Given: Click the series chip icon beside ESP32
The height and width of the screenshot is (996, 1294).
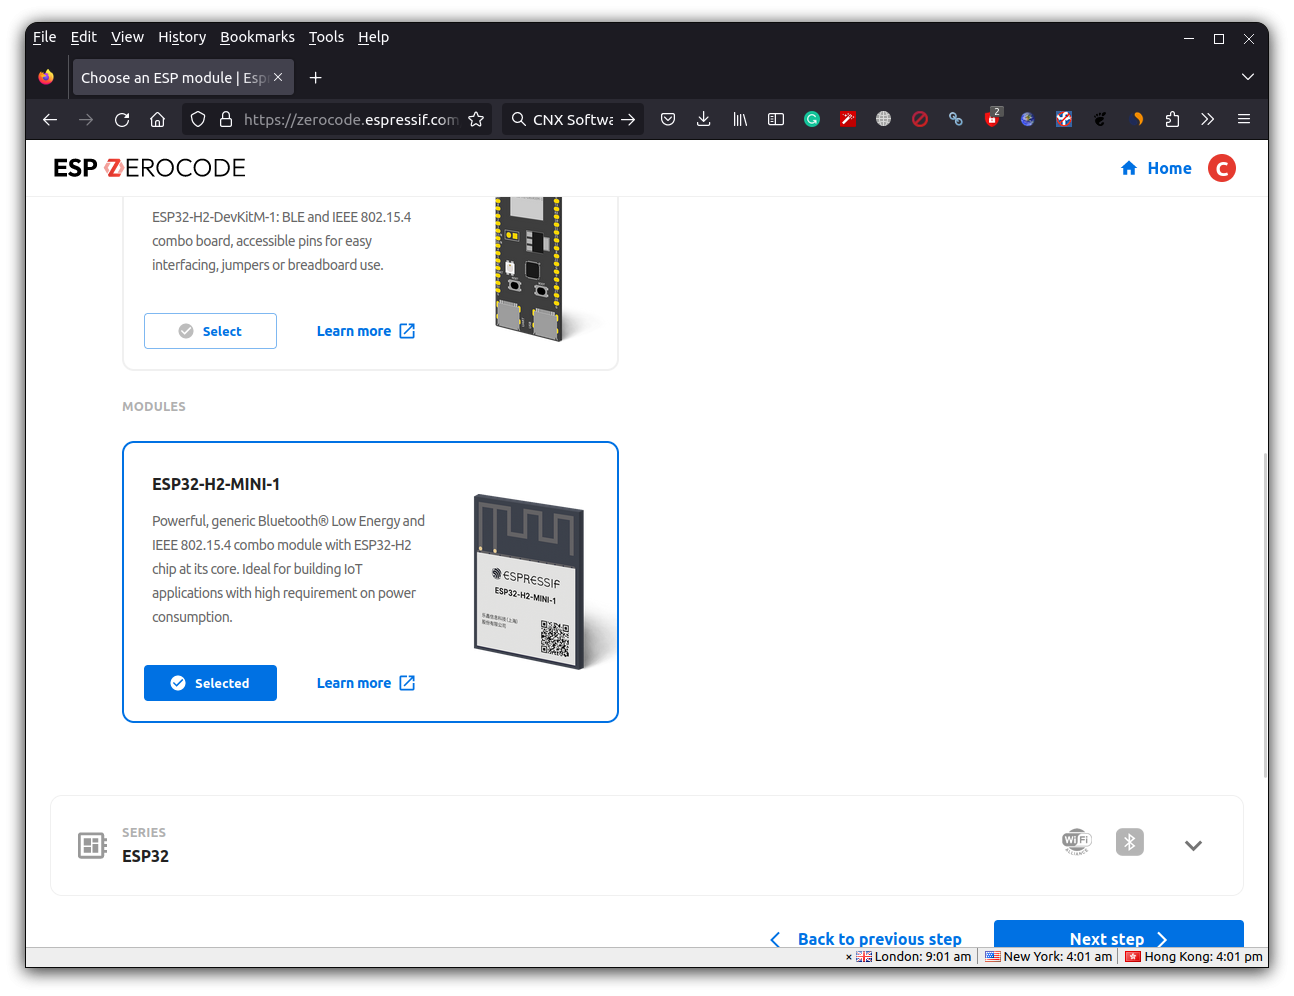Looking at the screenshot, I should point(92,845).
